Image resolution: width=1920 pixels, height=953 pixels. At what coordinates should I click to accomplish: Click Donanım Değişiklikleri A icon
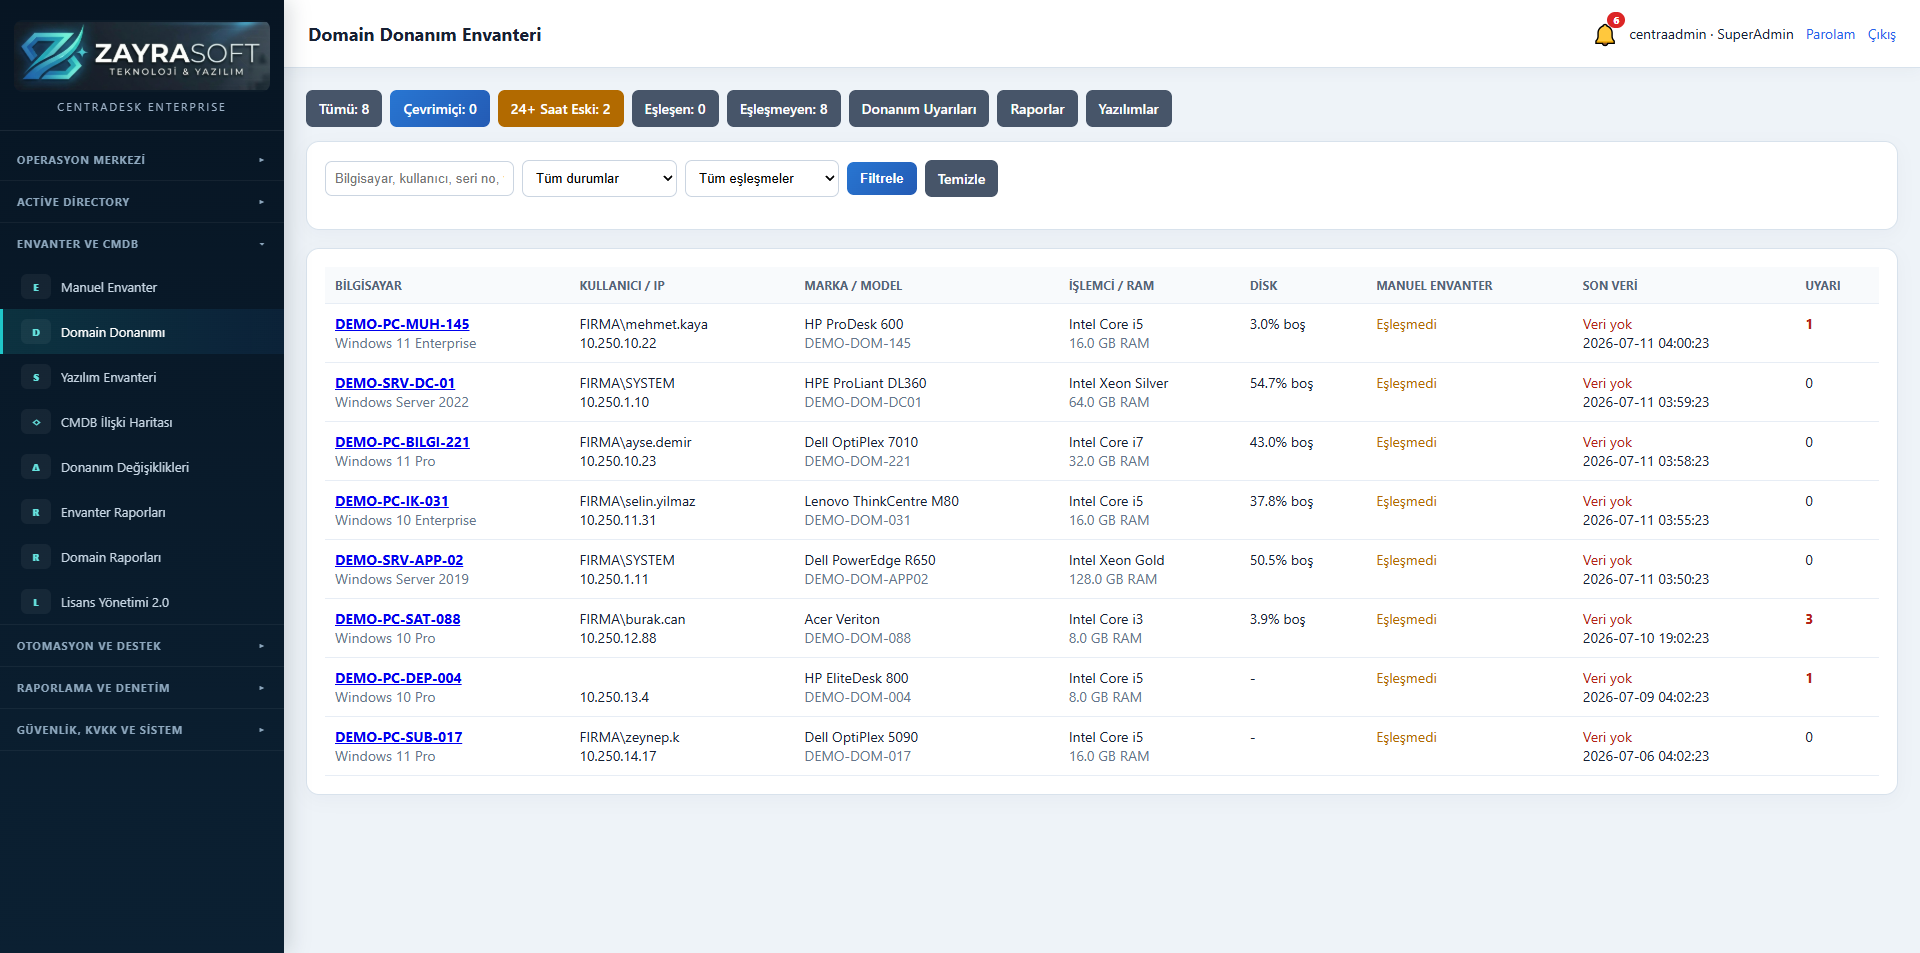point(36,467)
